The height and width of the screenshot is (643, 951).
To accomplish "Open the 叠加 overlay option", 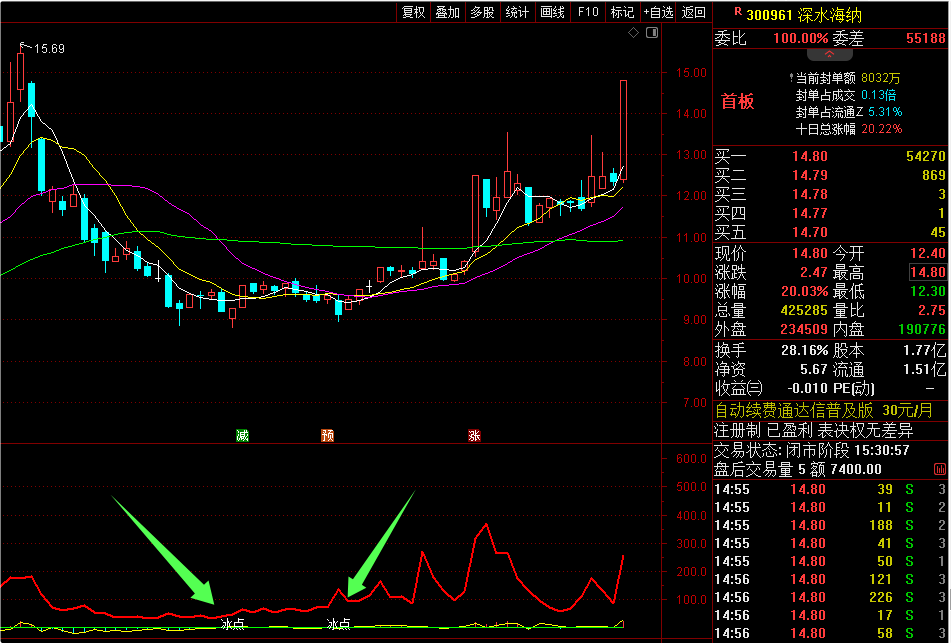I will click(x=448, y=12).
